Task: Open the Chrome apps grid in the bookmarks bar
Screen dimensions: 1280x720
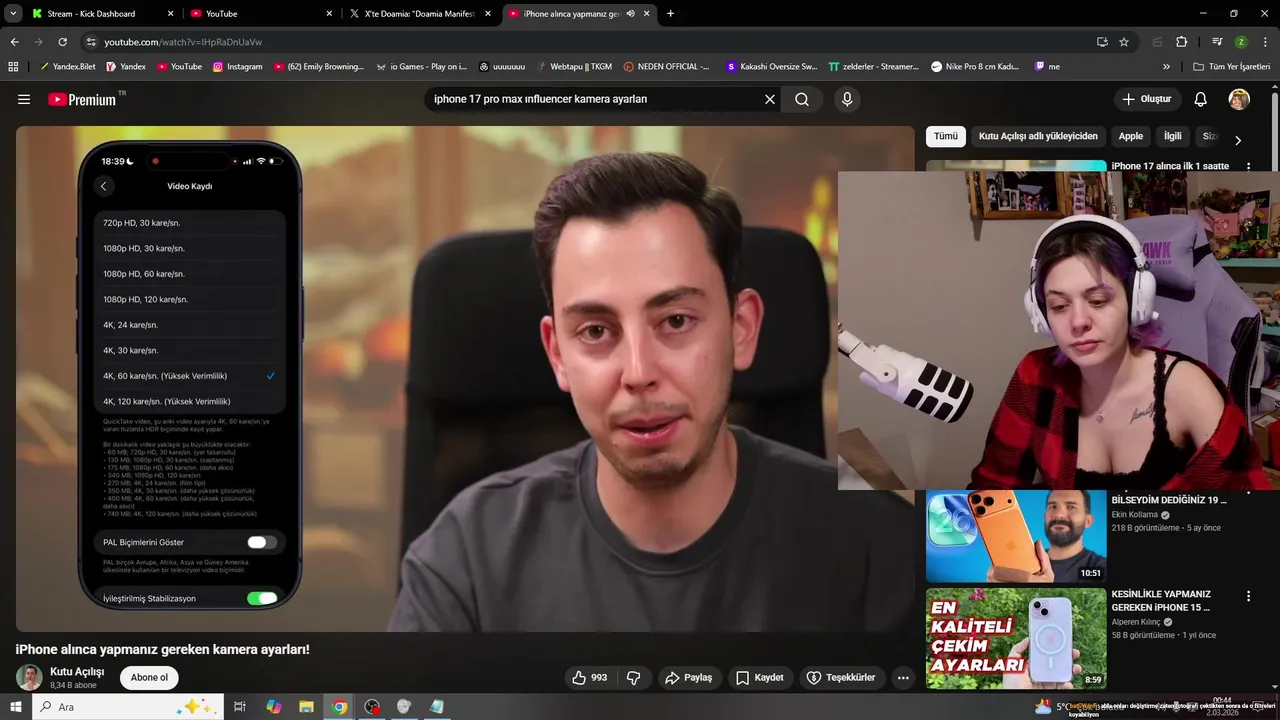Action: click(x=13, y=67)
